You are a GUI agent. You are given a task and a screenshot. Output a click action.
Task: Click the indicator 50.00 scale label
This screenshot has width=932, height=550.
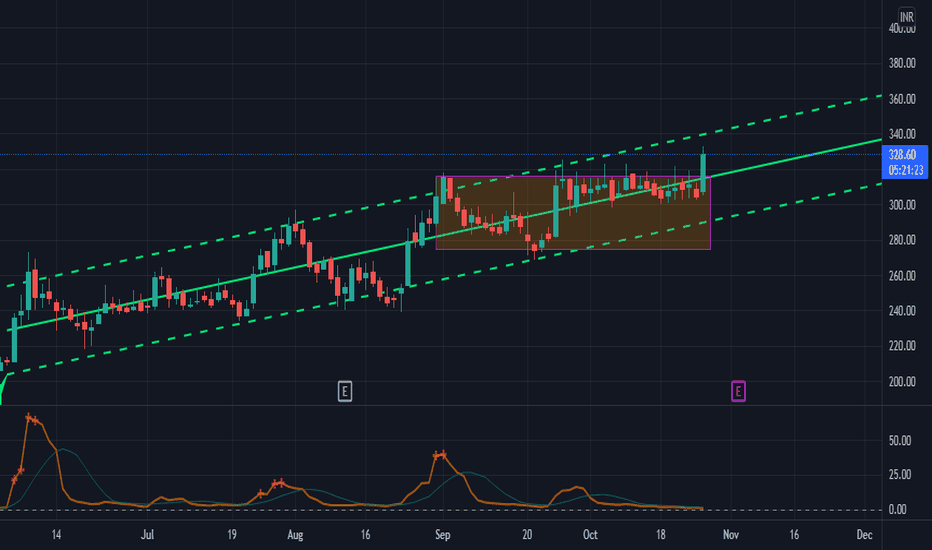(900, 441)
